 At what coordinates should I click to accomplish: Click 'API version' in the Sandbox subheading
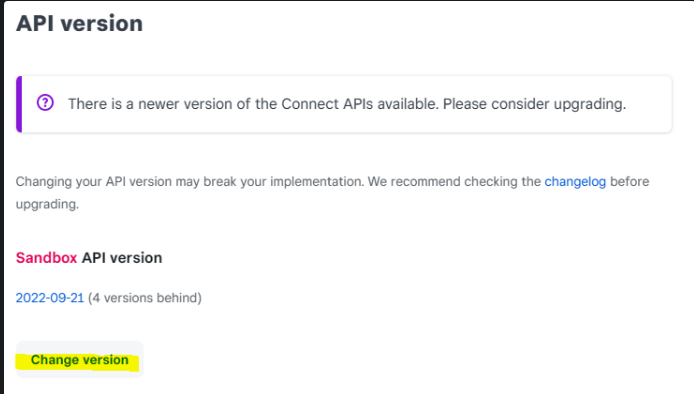pos(122,258)
